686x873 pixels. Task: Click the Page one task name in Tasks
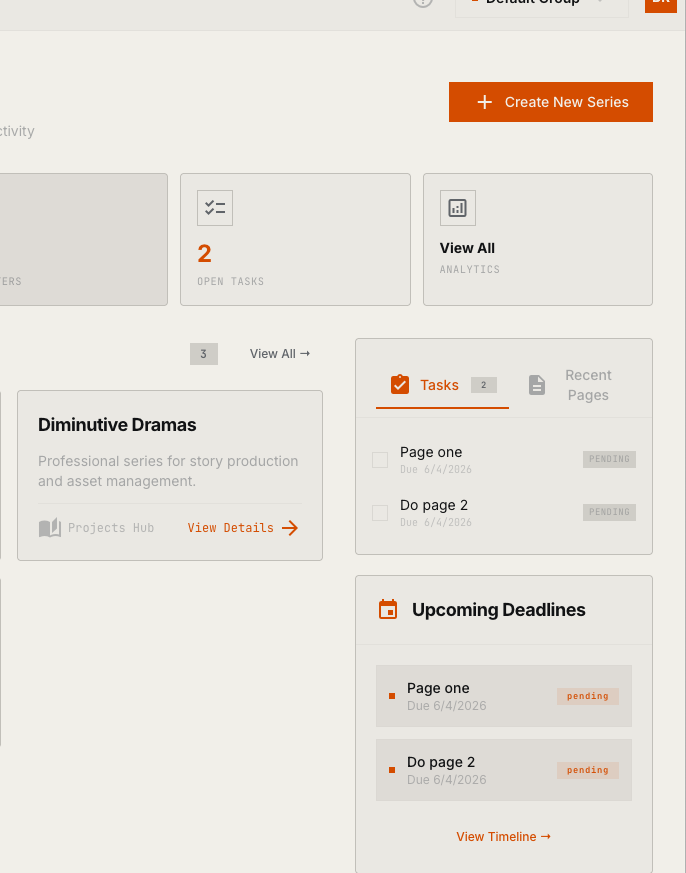coord(431,452)
